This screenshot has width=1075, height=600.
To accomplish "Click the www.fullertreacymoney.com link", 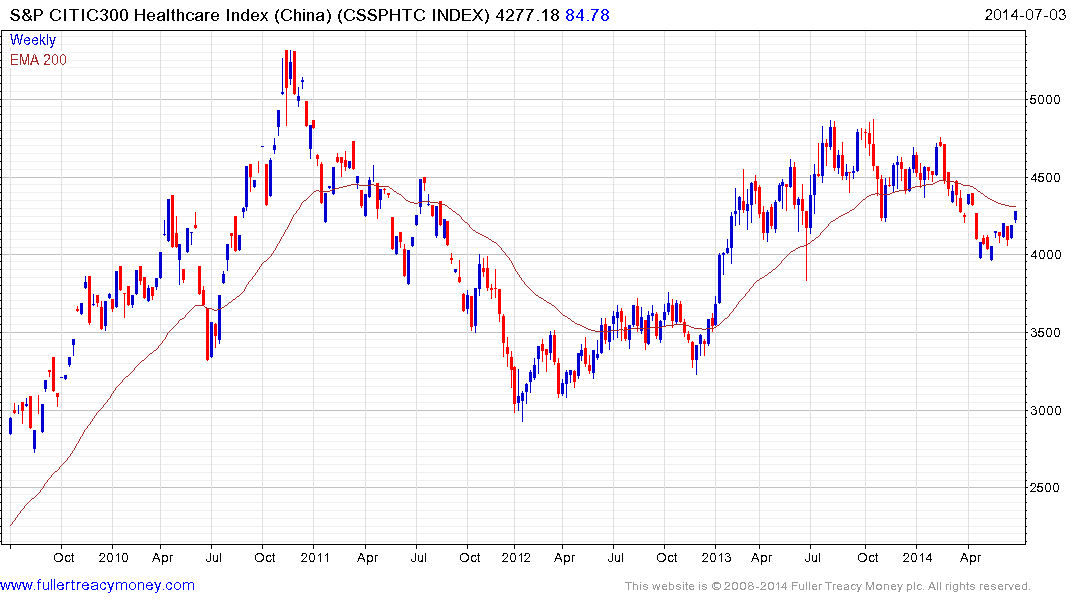I will (x=97, y=585).
